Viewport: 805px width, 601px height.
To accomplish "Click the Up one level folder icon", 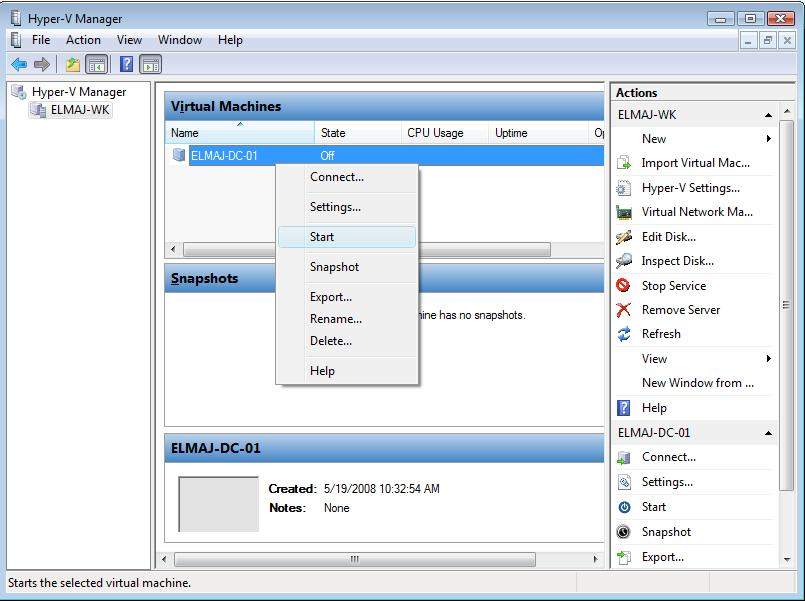I will coord(72,65).
